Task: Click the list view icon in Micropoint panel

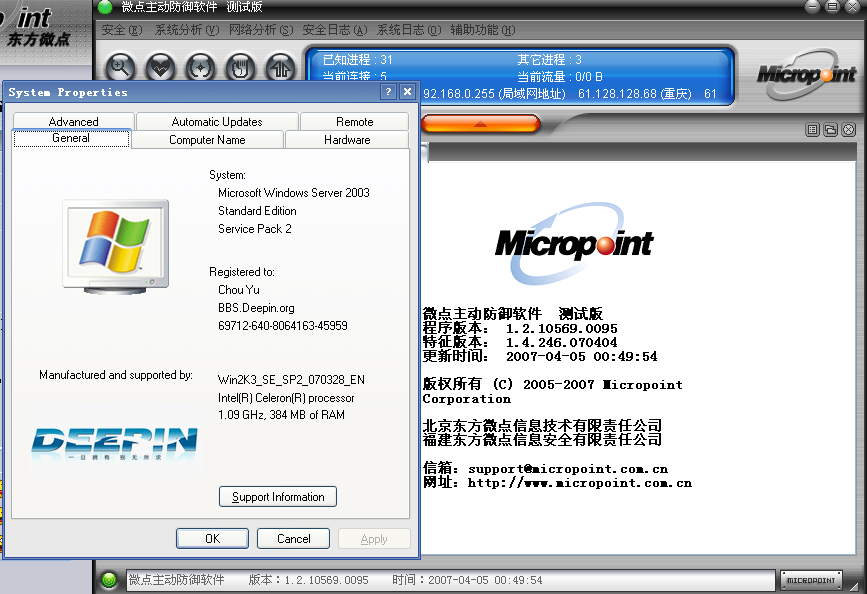Action: [812, 130]
